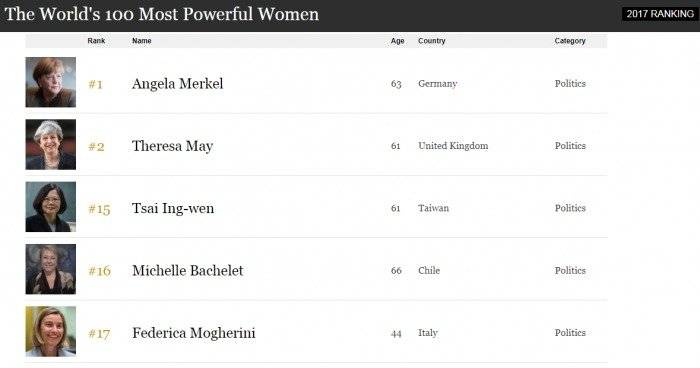Open Theresa May's profile link
This screenshot has width=700, height=368.
click(x=172, y=146)
